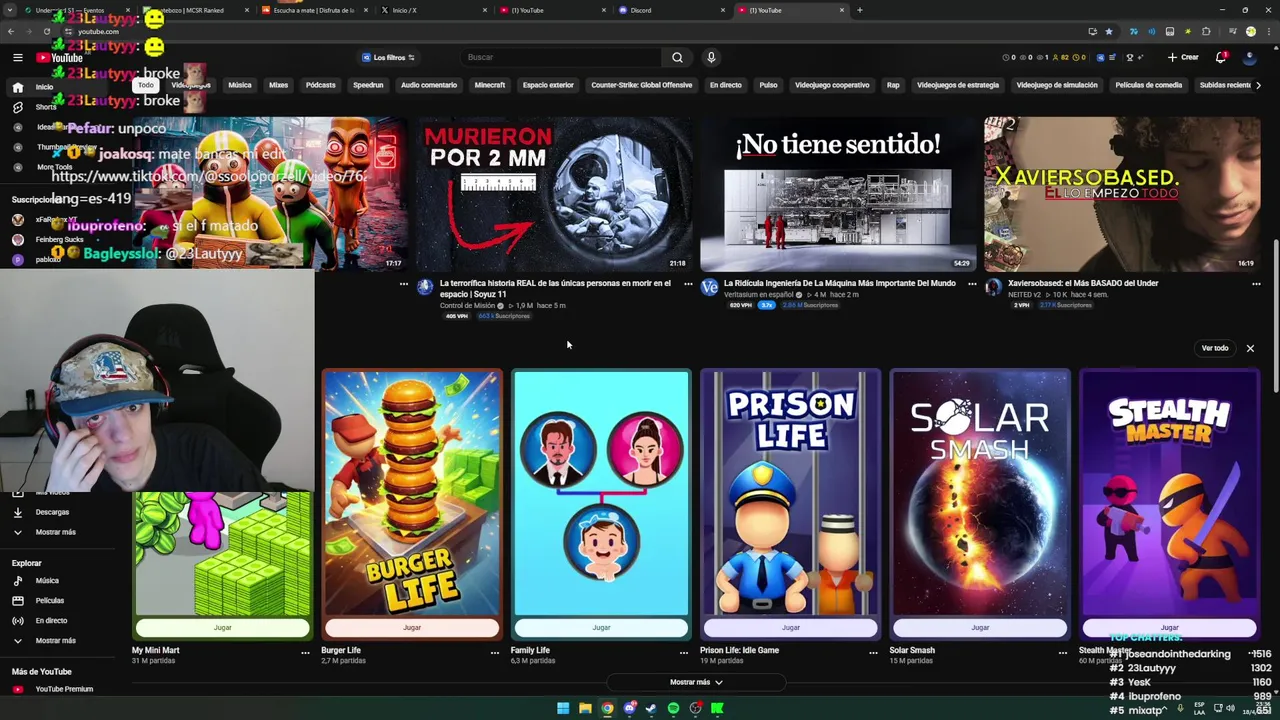Open Stealth Master game cover
This screenshot has height=720, width=1280.
[1169, 493]
